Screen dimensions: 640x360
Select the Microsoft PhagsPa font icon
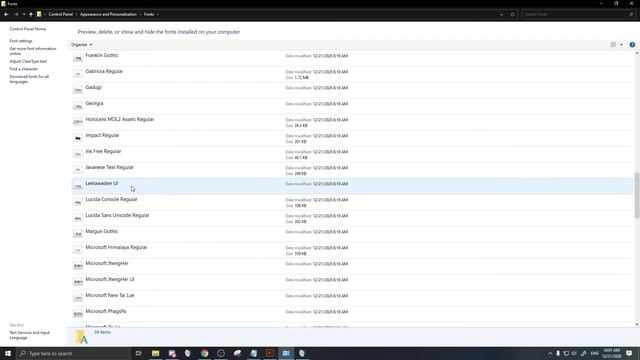click(x=78, y=314)
